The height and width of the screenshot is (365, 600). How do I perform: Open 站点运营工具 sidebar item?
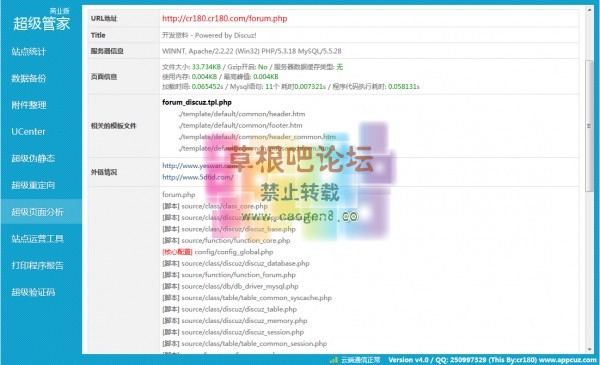coord(38,239)
